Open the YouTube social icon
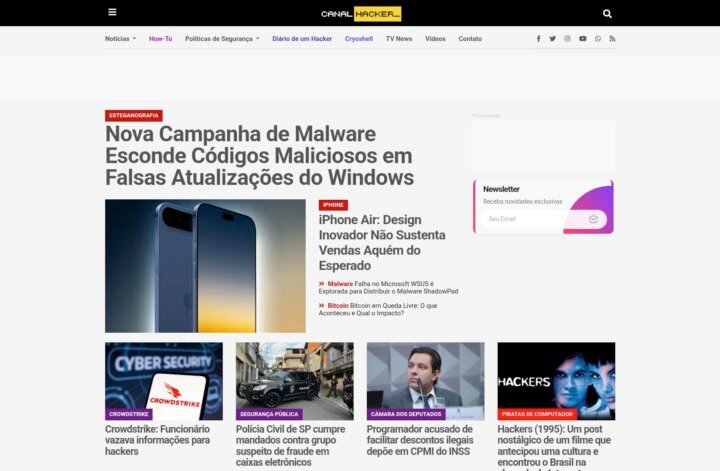This screenshot has height=471, width=720. (583, 39)
